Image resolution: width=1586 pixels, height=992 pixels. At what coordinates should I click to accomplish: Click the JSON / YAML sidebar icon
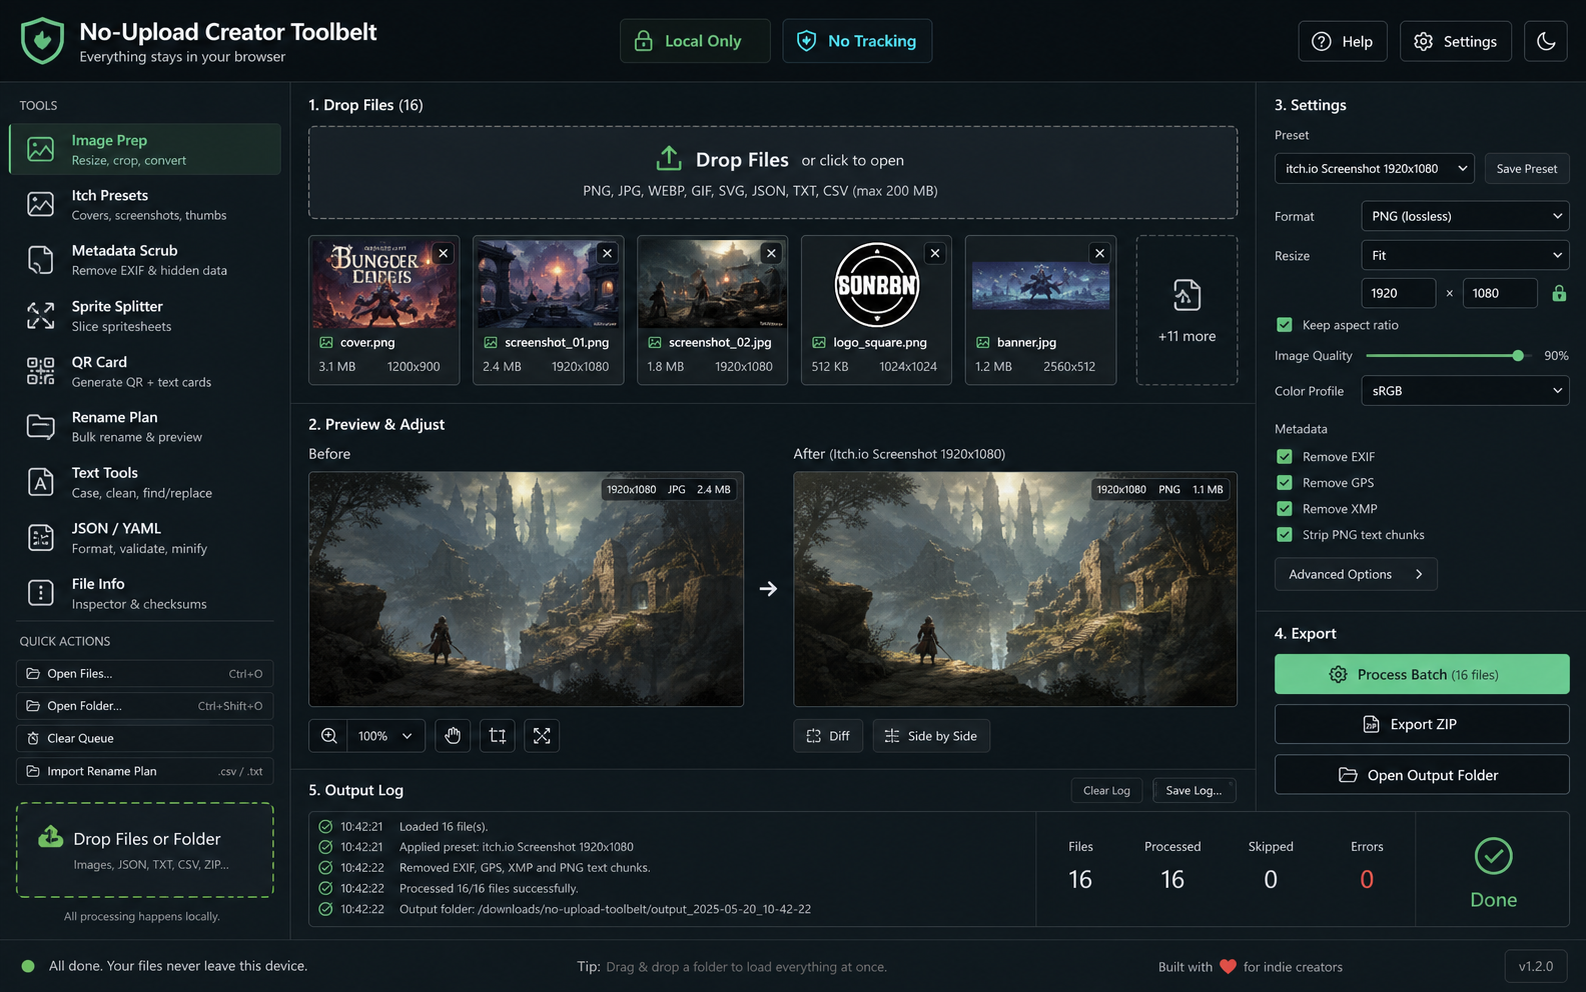click(x=41, y=538)
